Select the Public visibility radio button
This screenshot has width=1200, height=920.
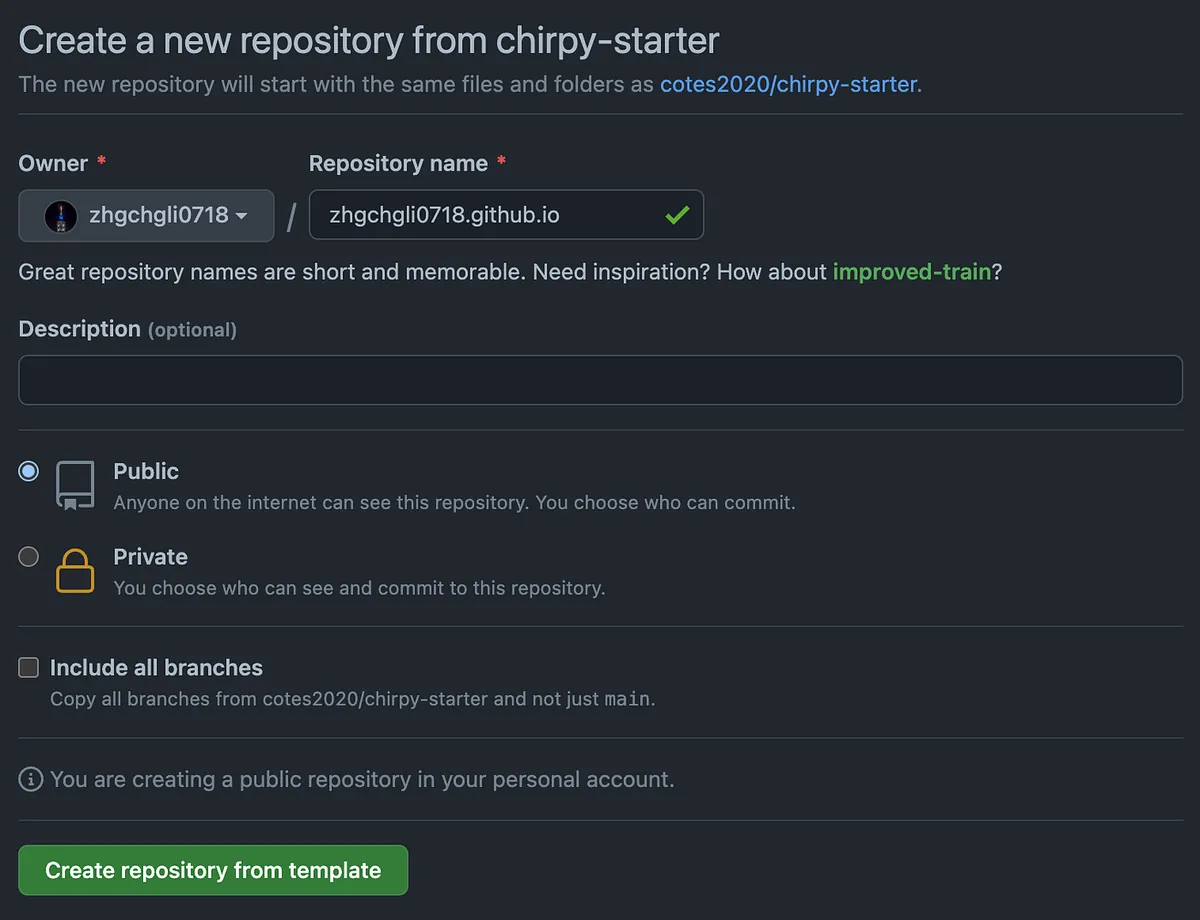click(29, 471)
